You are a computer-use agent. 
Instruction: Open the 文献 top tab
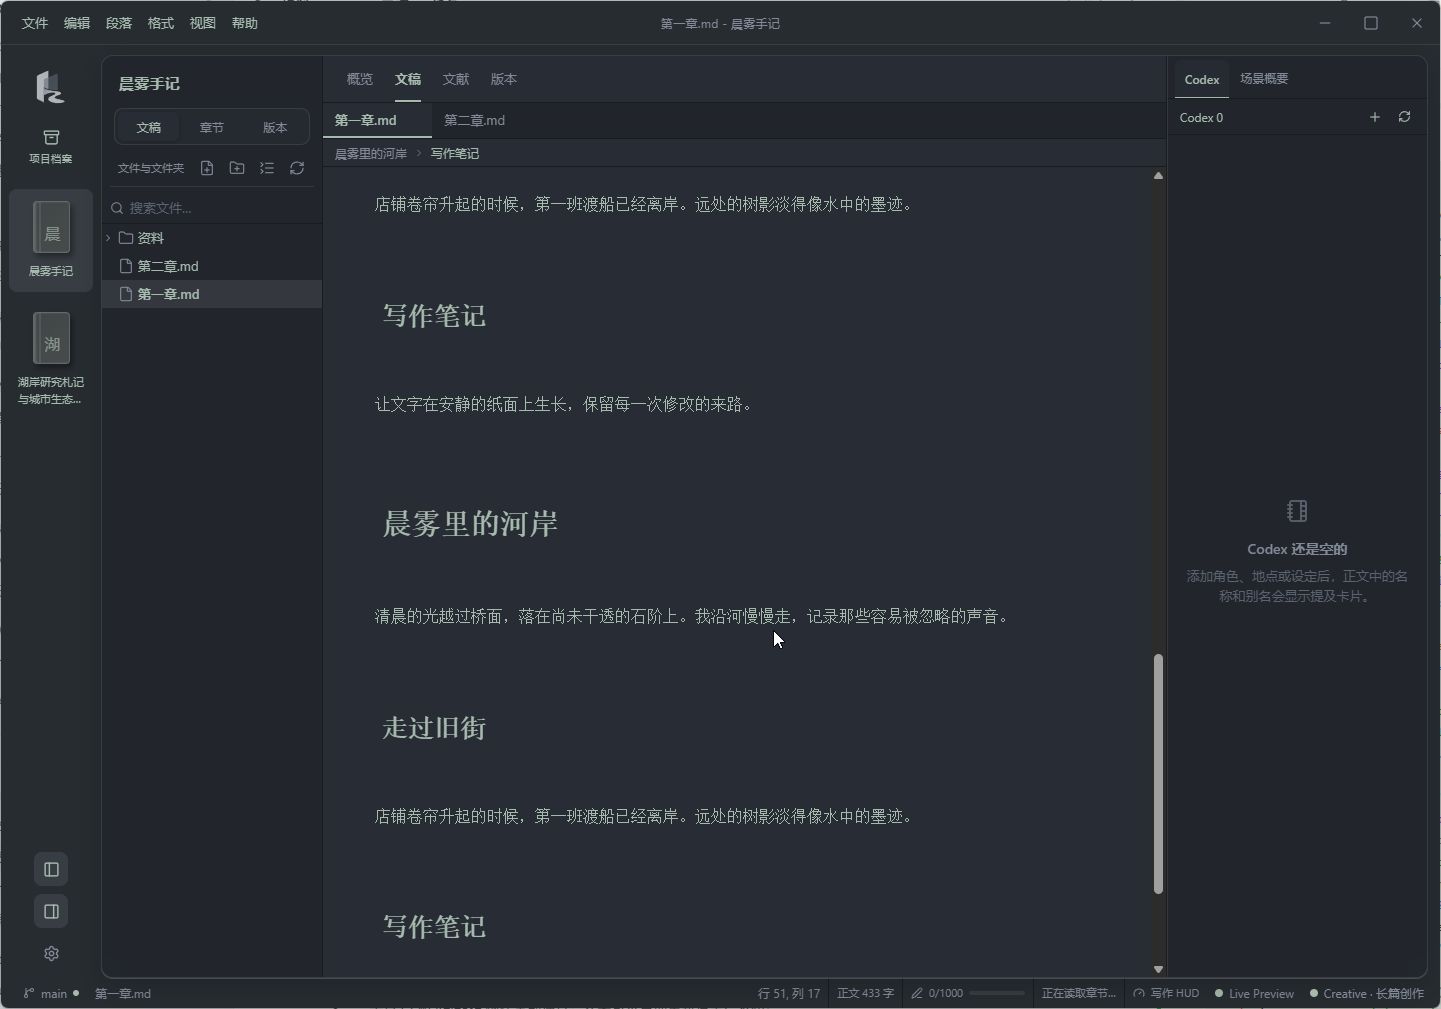pos(456,79)
